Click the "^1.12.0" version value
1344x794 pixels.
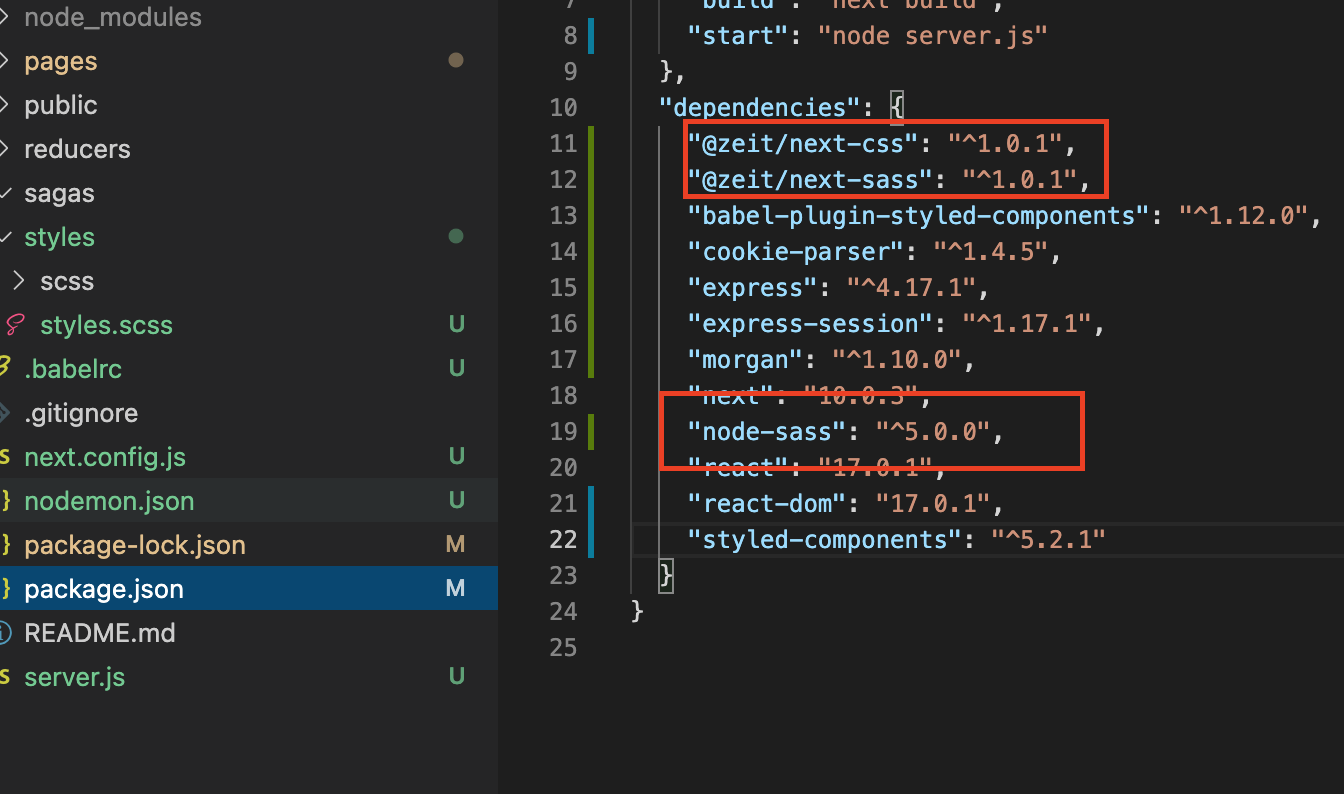pyautogui.click(x=1243, y=215)
